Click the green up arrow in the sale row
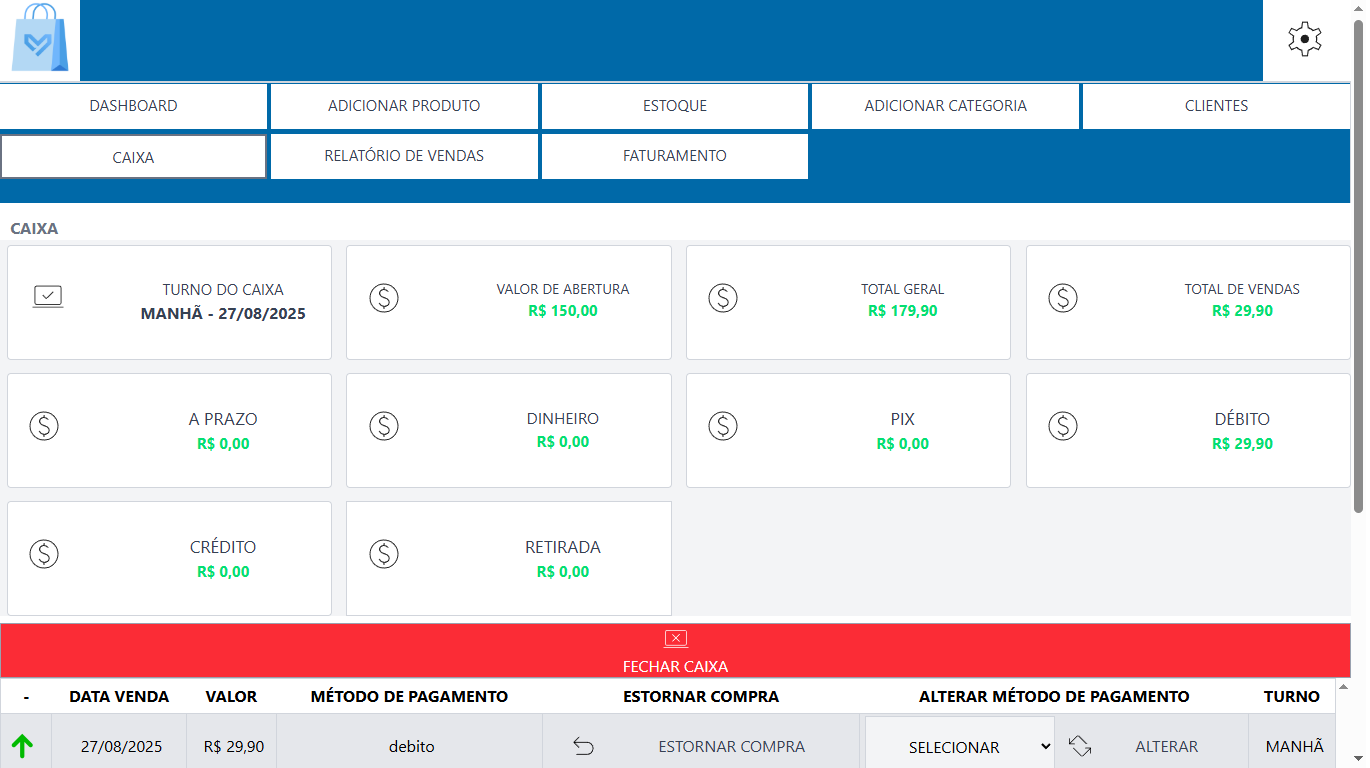Image resolution: width=1370 pixels, height=768 pixels. (x=22, y=746)
